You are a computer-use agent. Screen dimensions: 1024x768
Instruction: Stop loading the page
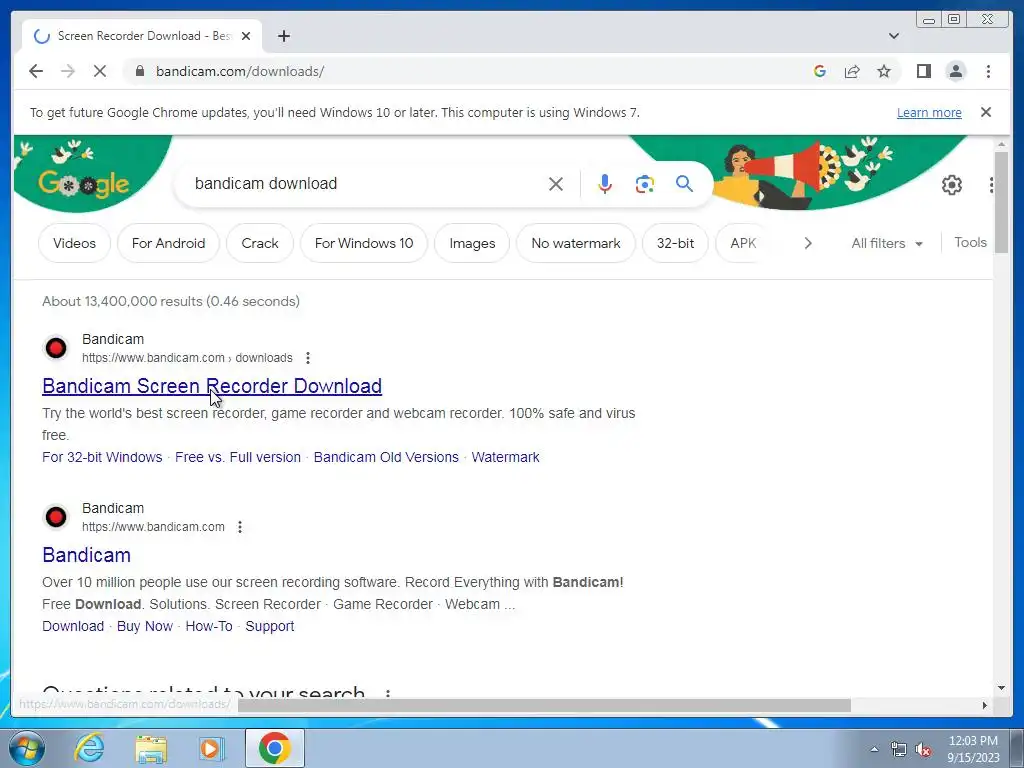[x=100, y=71]
